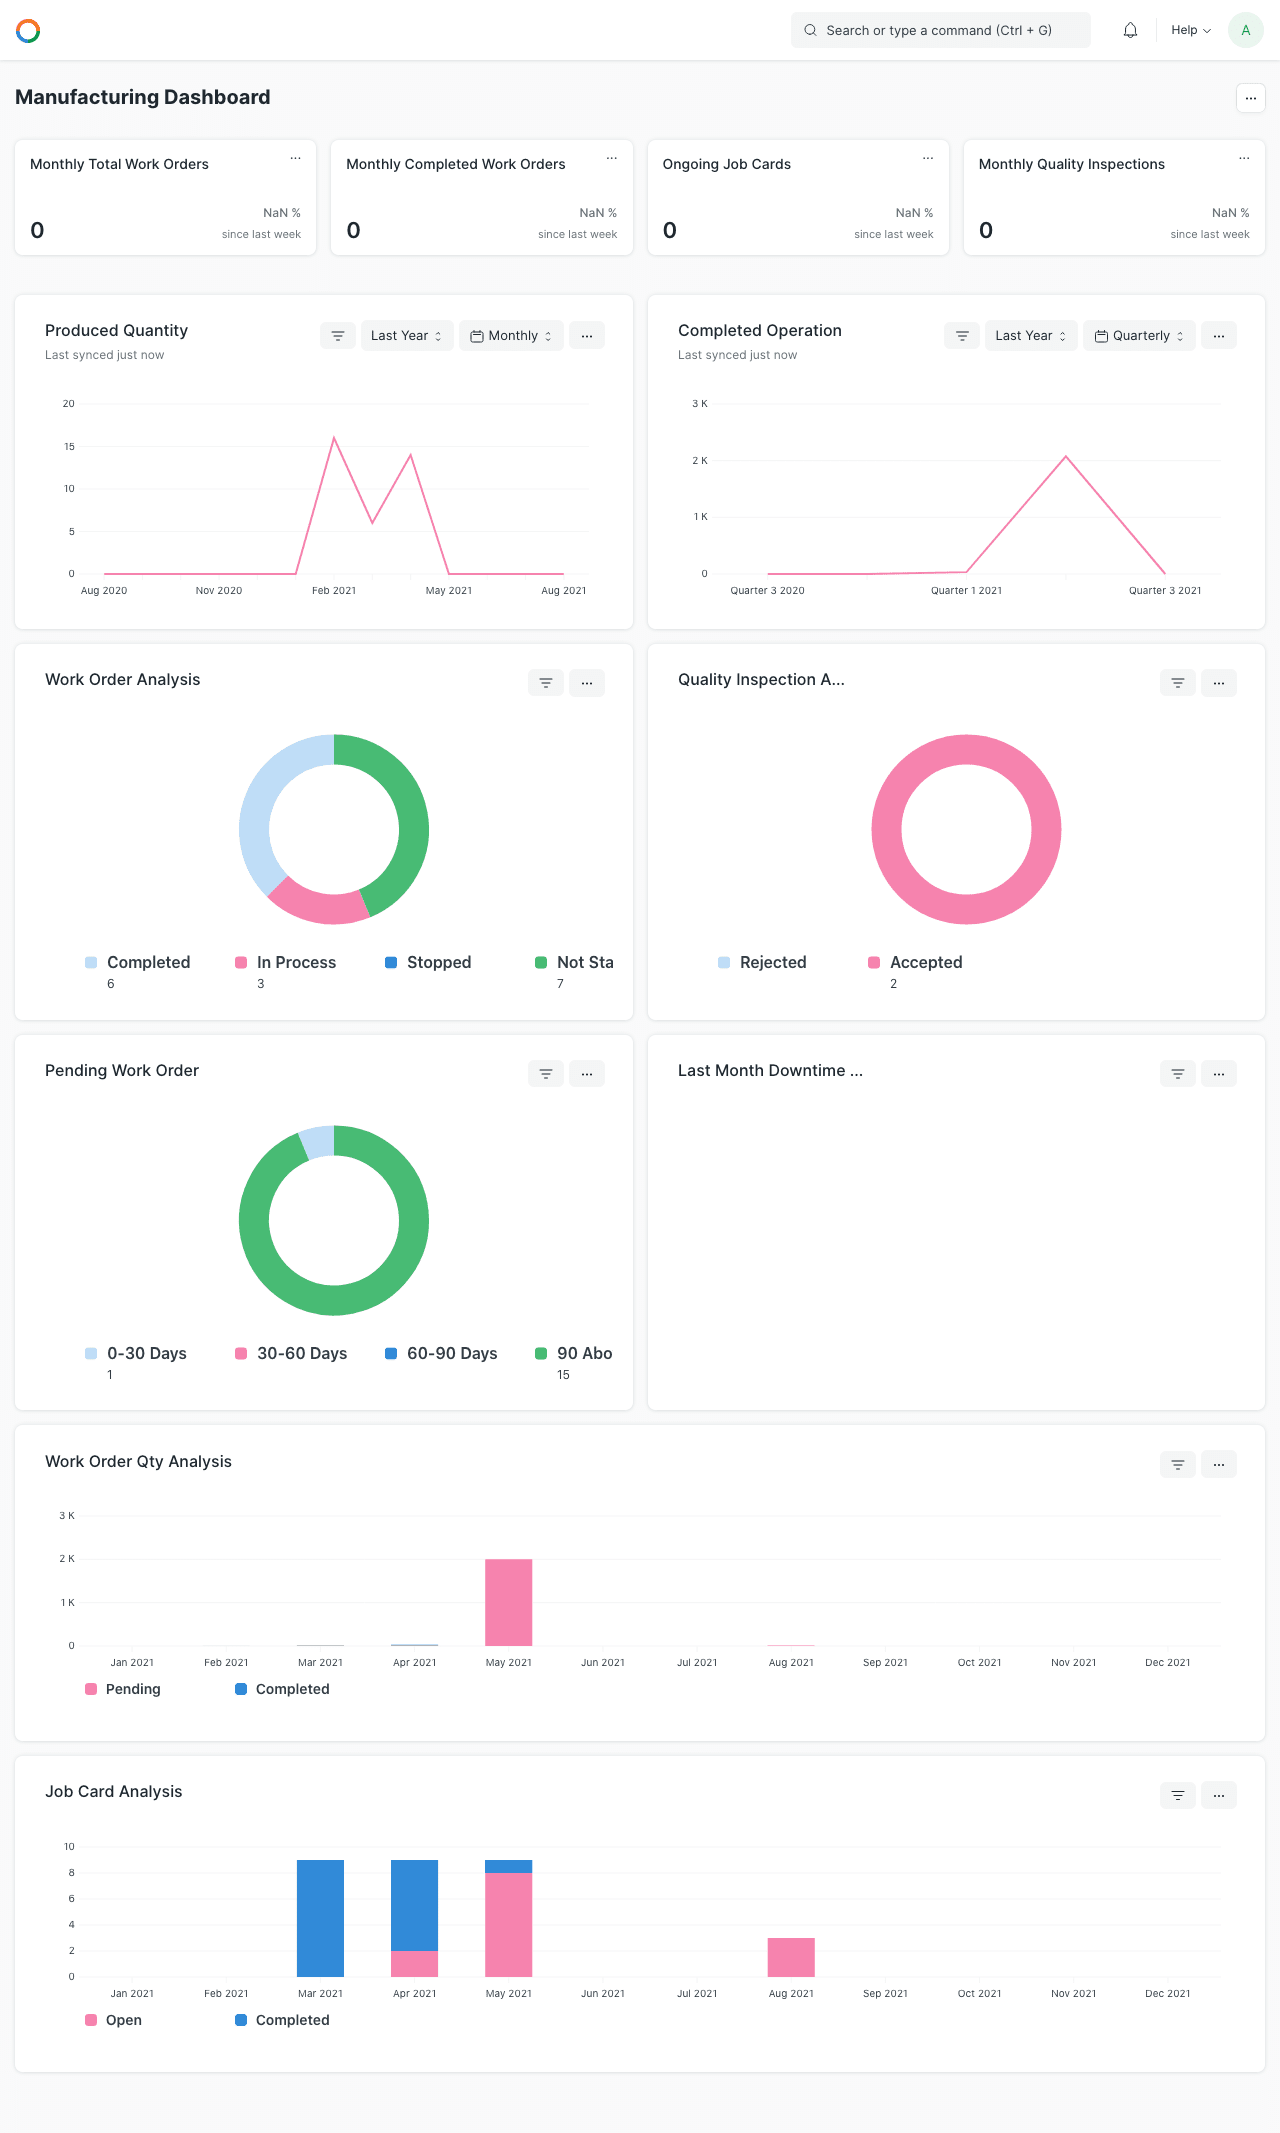This screenshot has width=1280, height=2133.
Task: Click the ellipsis menu on Completed Operation chart
Action: coord(1219,336)
